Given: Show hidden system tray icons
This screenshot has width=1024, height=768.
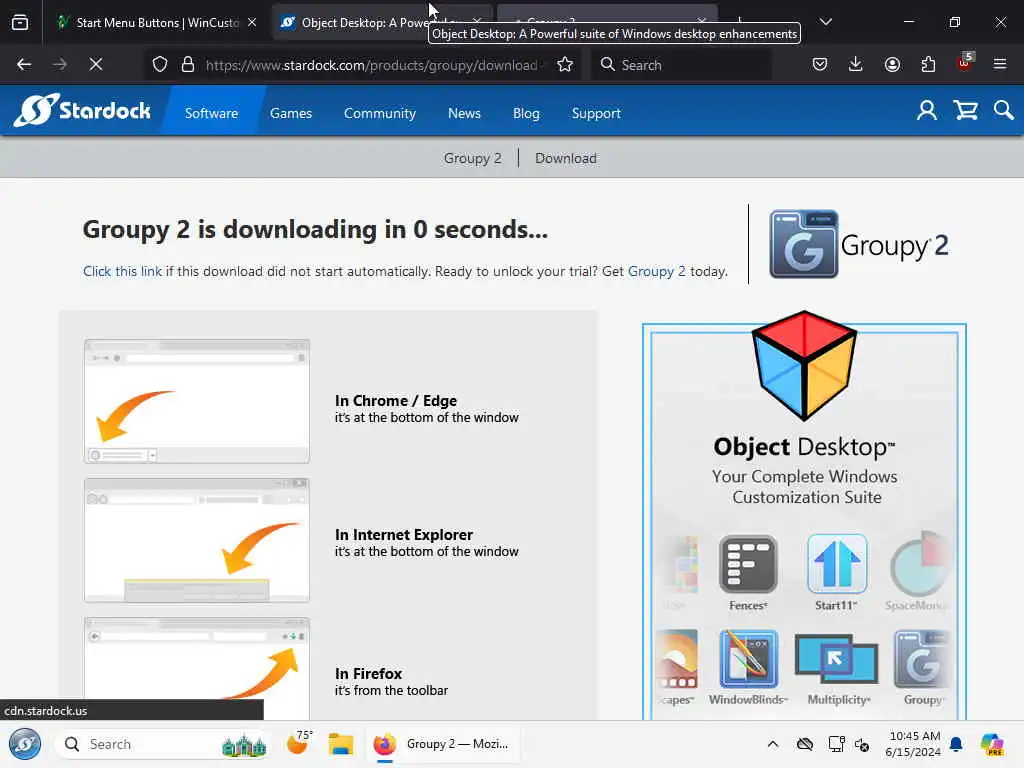Looking at the screenshot, I should point(773,744).
